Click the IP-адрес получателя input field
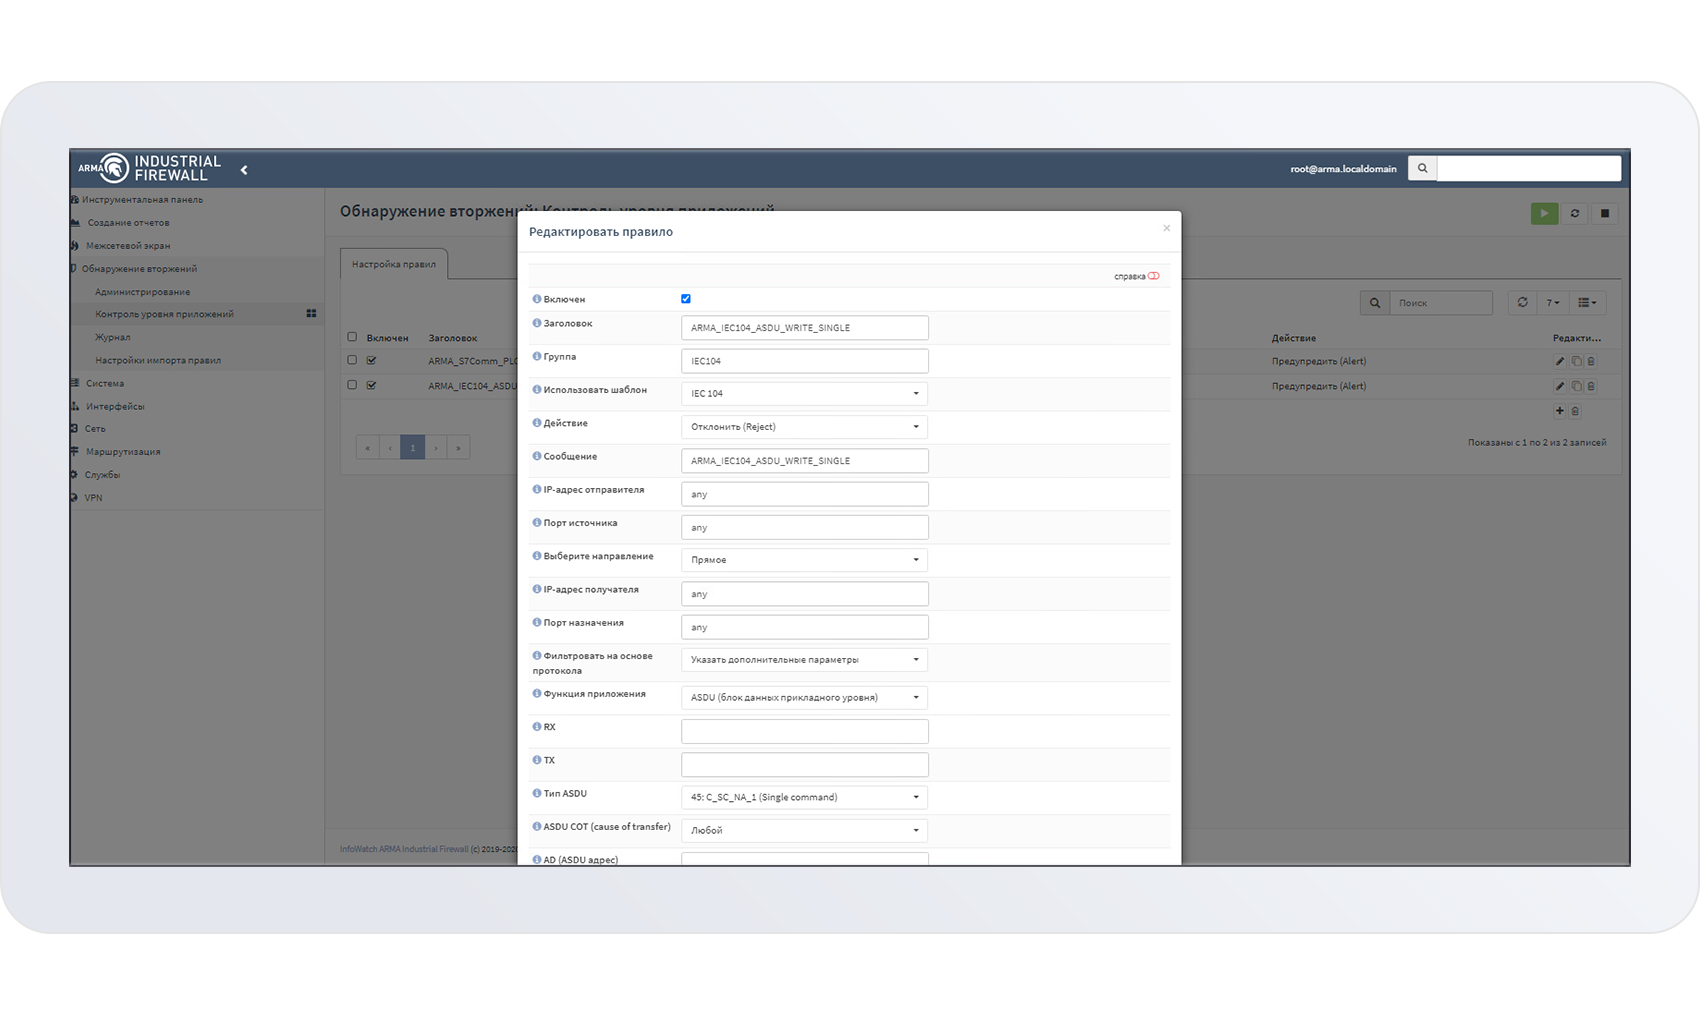The width and height of the screenshot is (1700, 1015). [804, 594]
